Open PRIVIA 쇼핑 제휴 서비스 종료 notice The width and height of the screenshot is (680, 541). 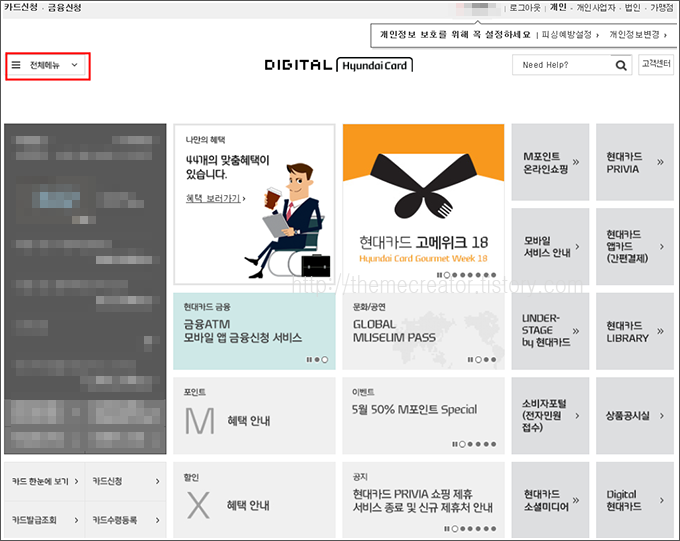pos(423,500)
